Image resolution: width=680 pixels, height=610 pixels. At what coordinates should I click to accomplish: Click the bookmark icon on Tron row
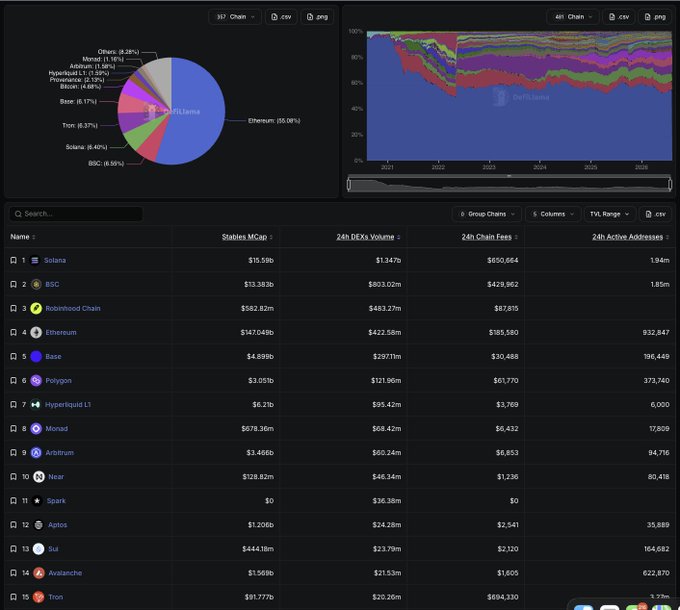[13, 597]
